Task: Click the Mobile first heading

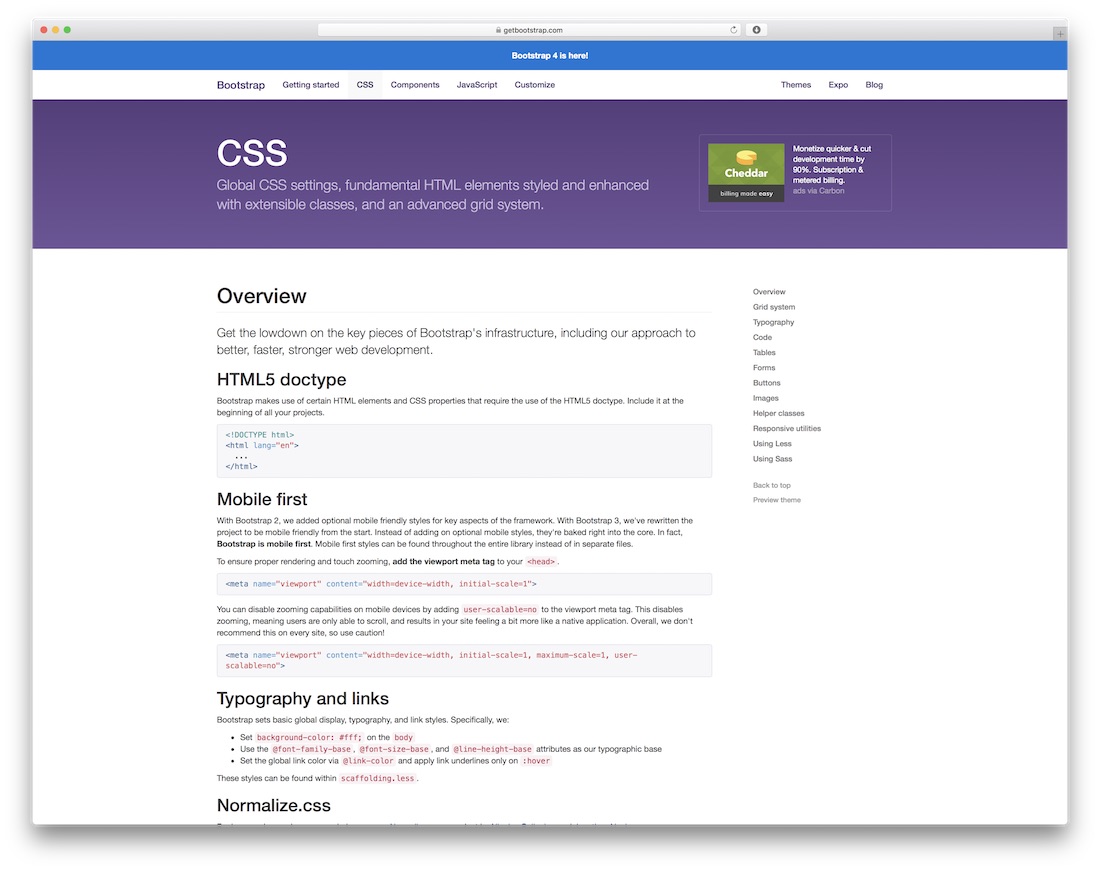Action: (262, 499)
